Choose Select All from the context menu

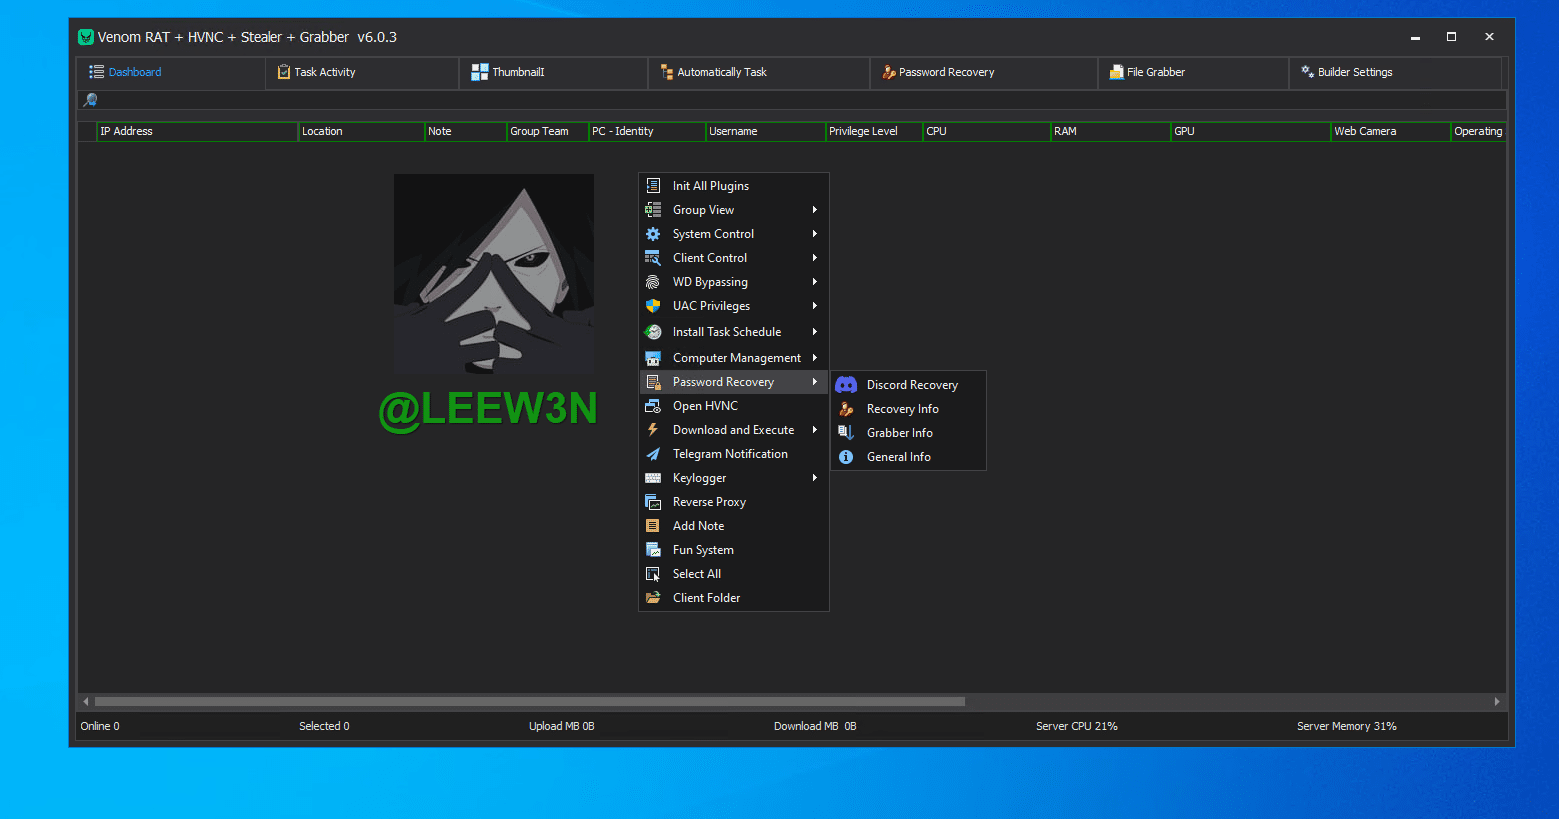tap(697, 574)
